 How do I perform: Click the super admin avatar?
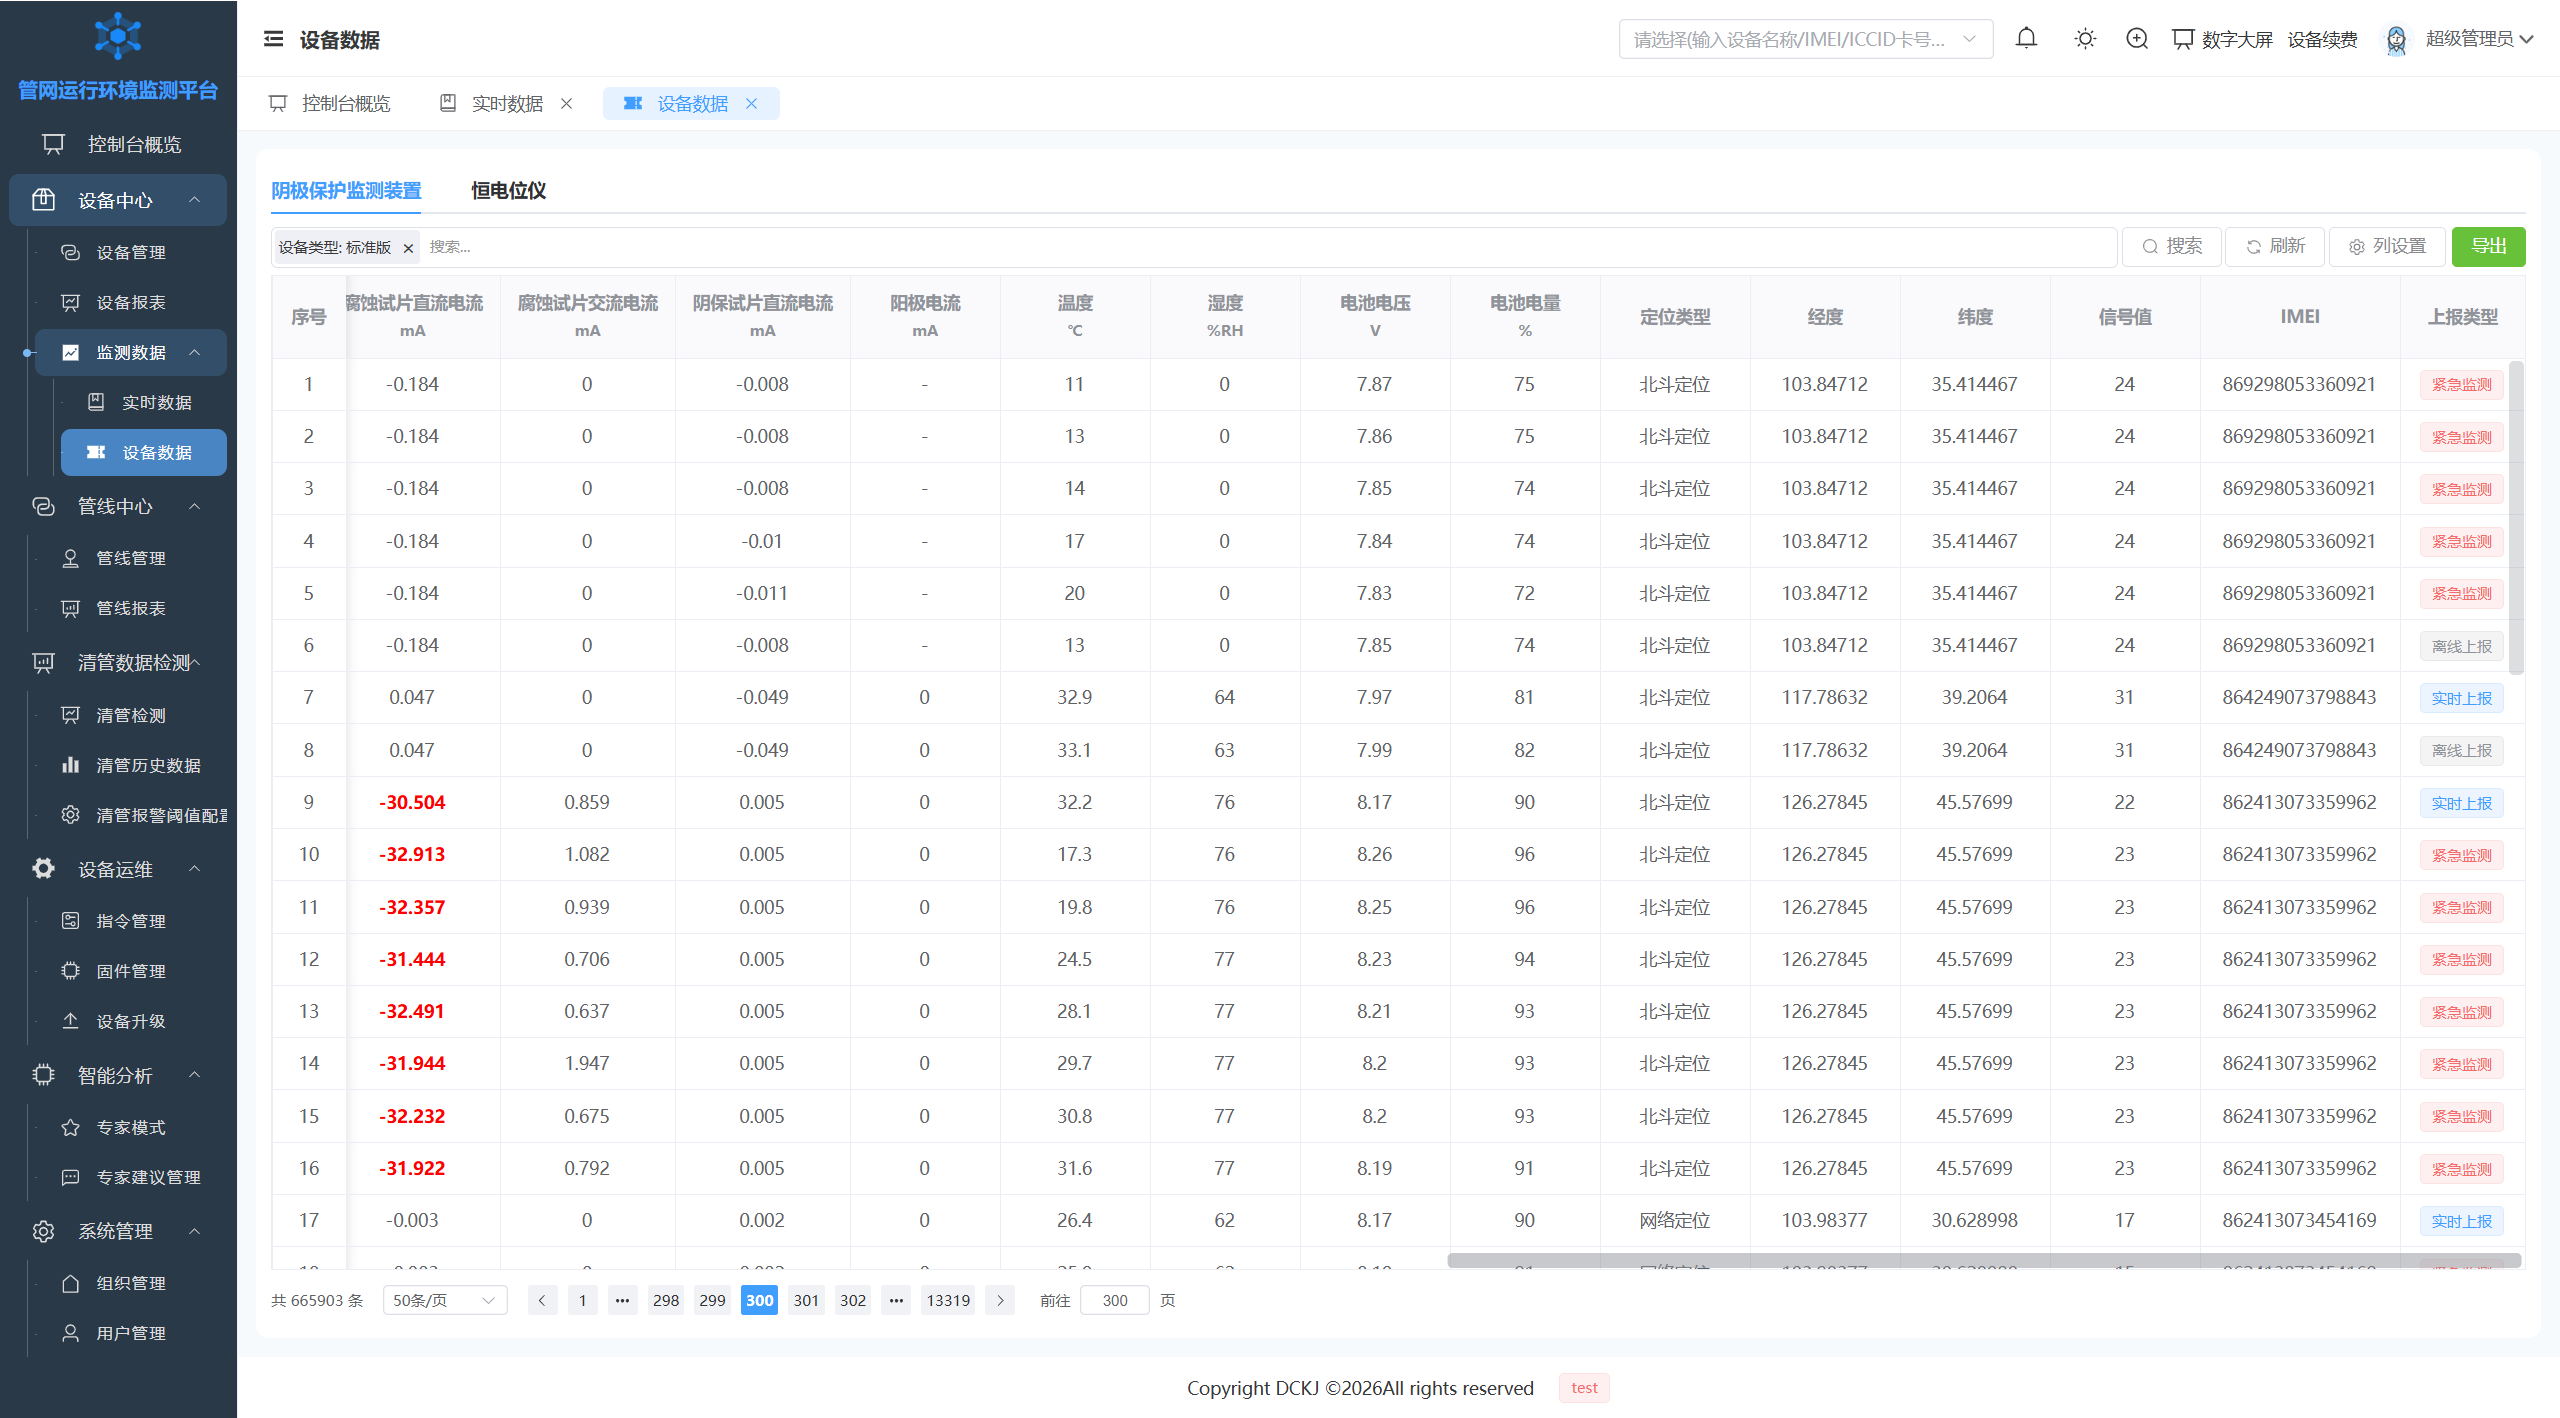tap(2396, 40)
